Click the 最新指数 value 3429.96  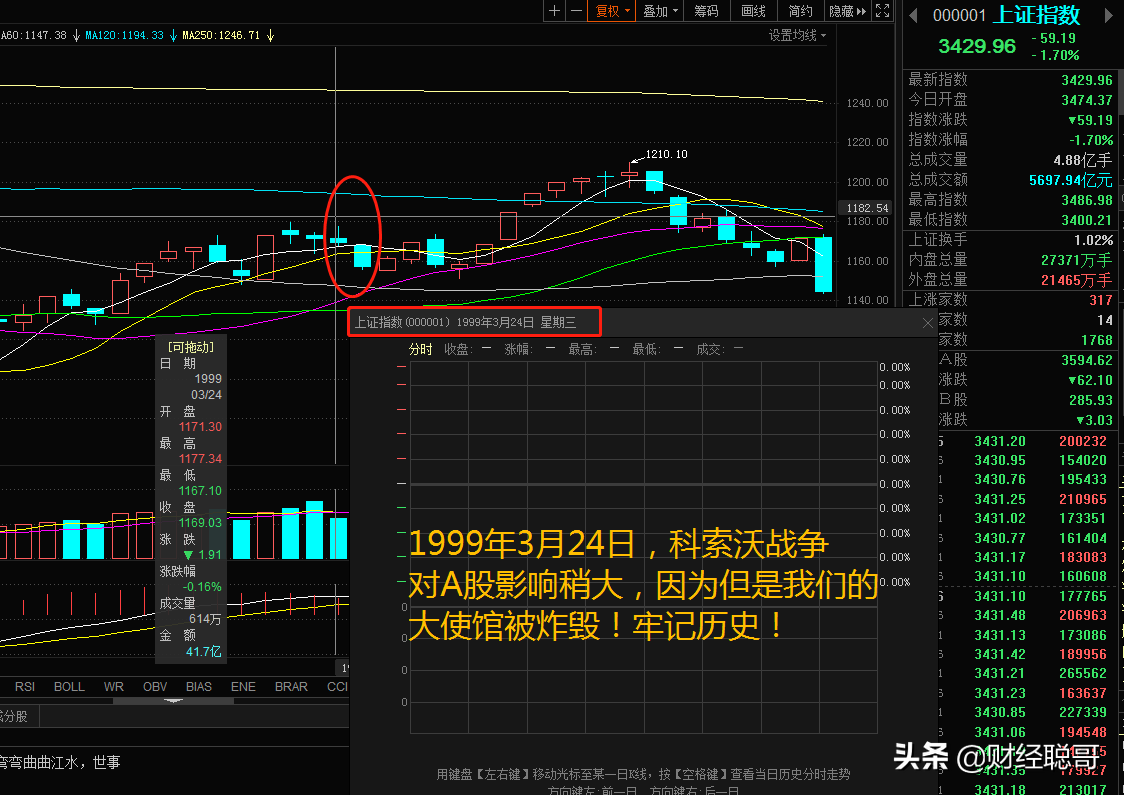(x=1087, y=80)
